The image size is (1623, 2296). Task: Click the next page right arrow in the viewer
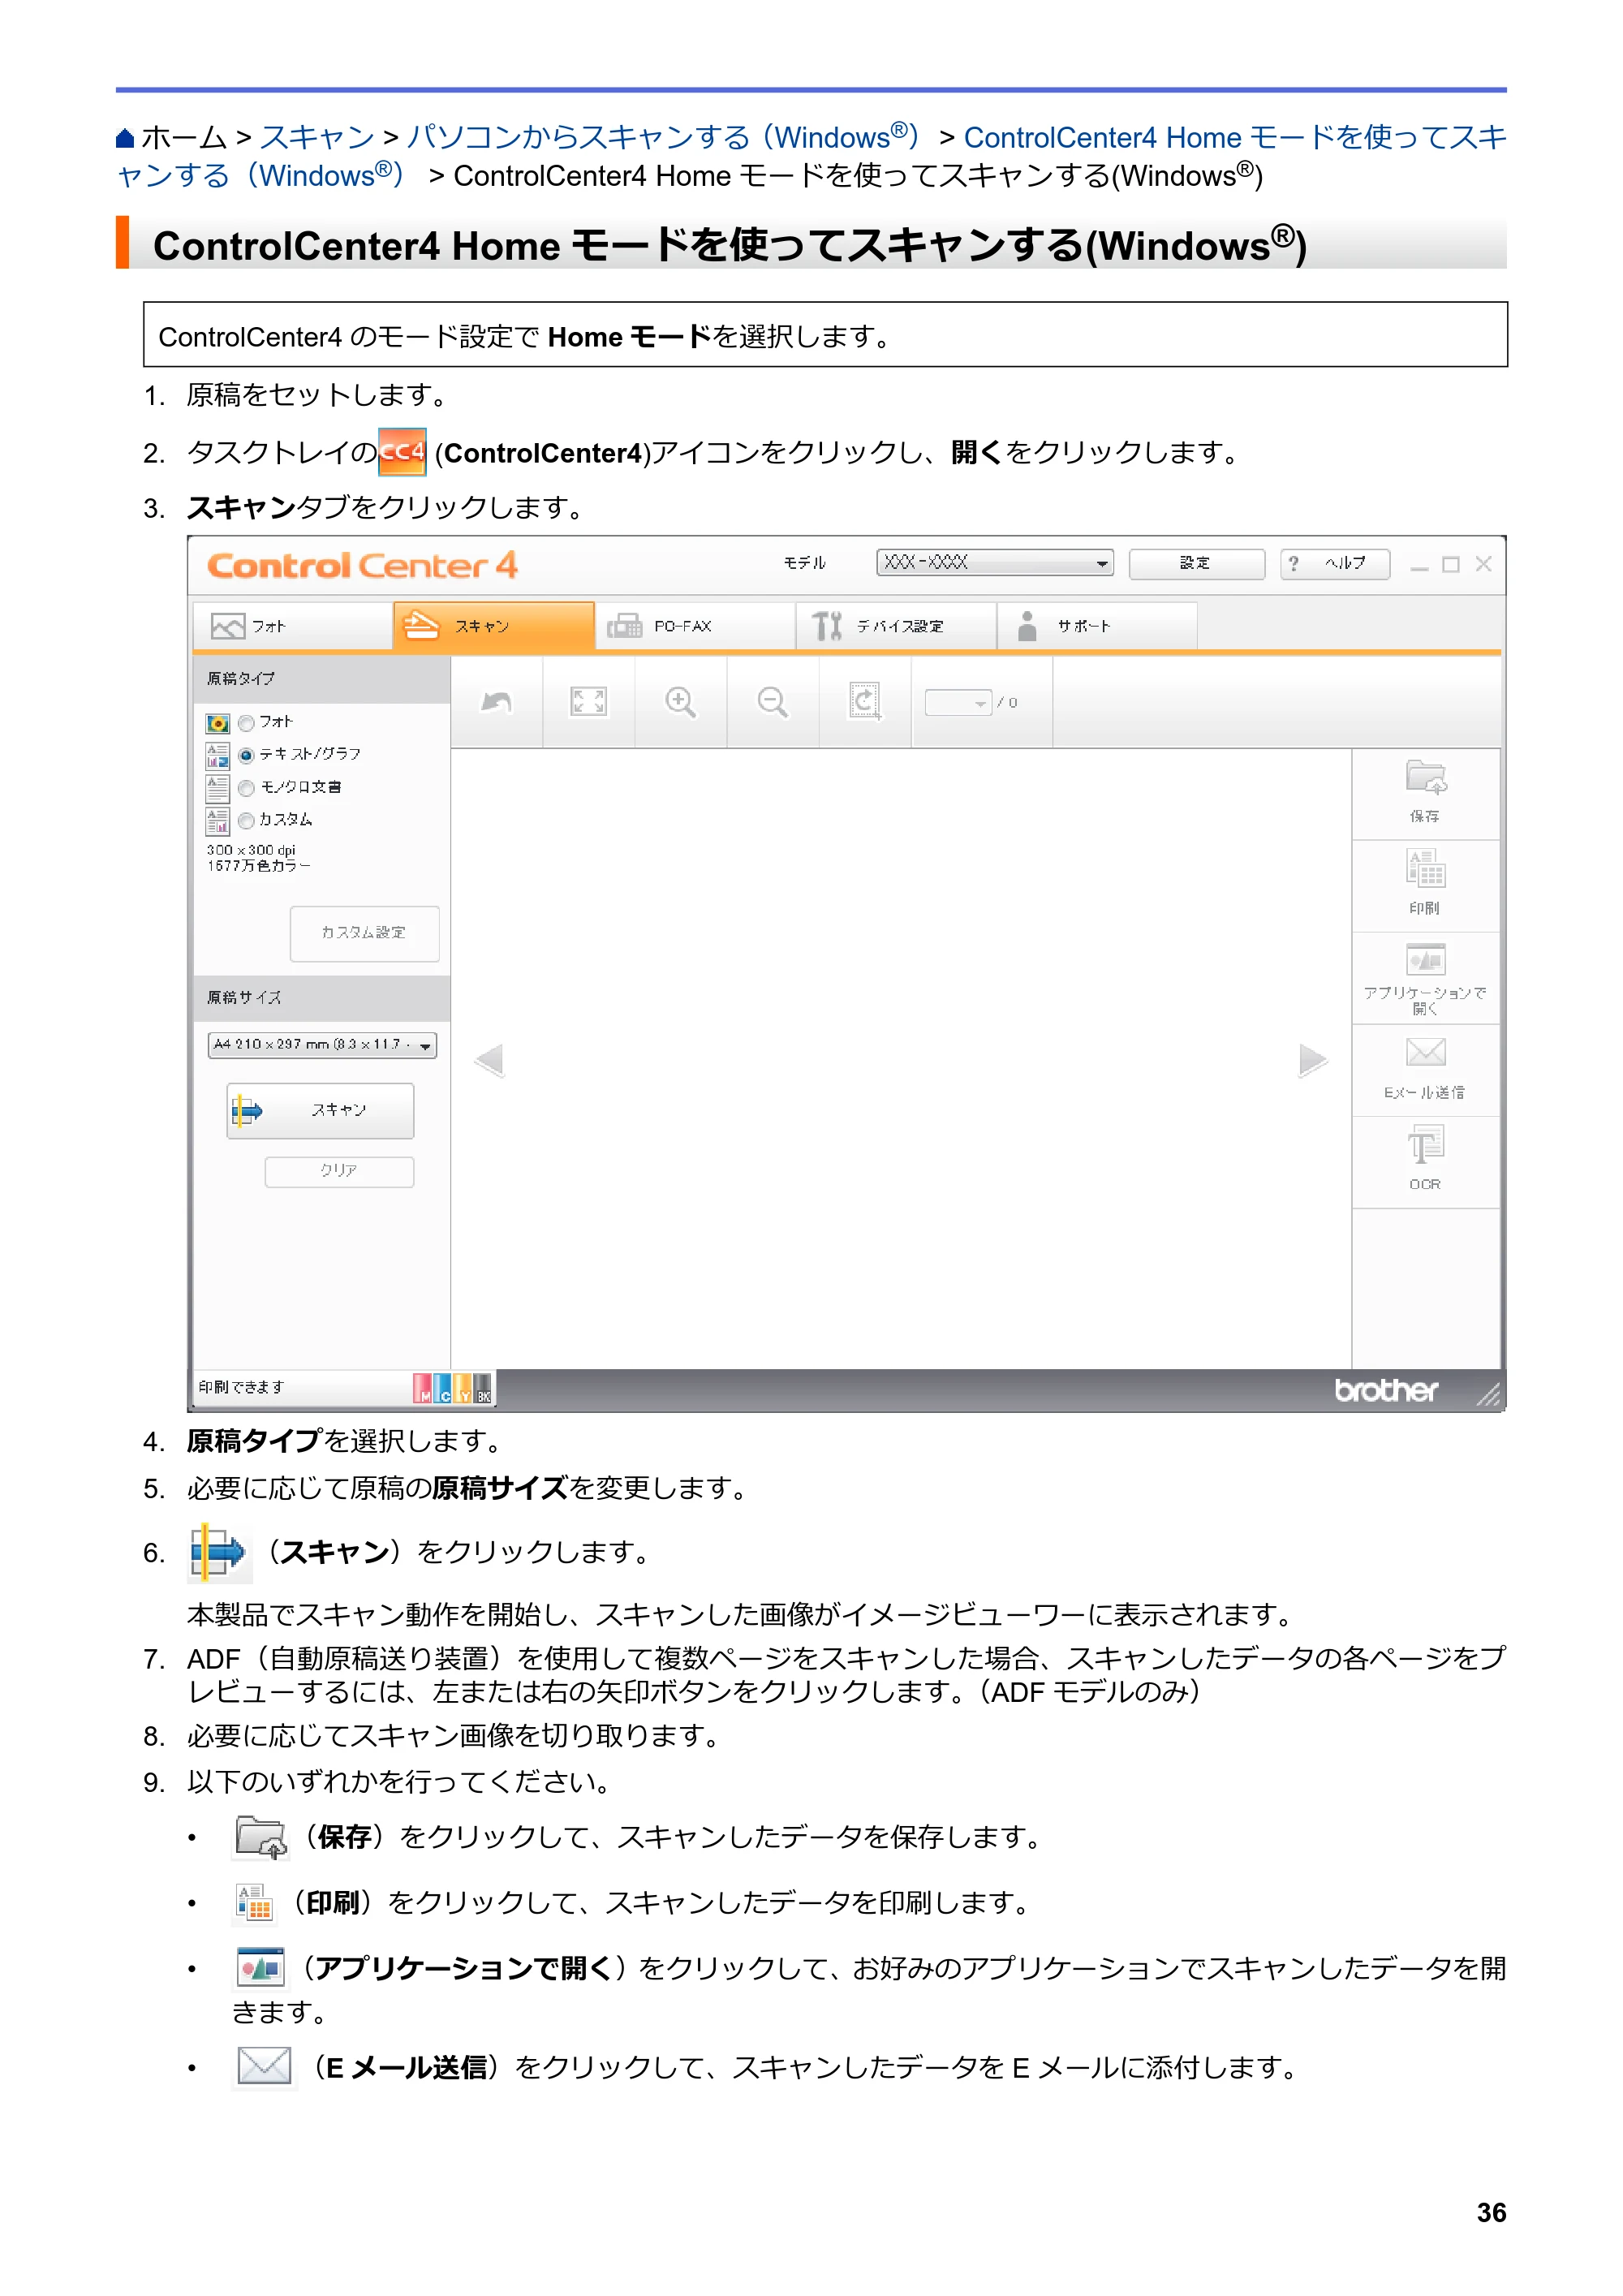[x=1313, y=1060]
